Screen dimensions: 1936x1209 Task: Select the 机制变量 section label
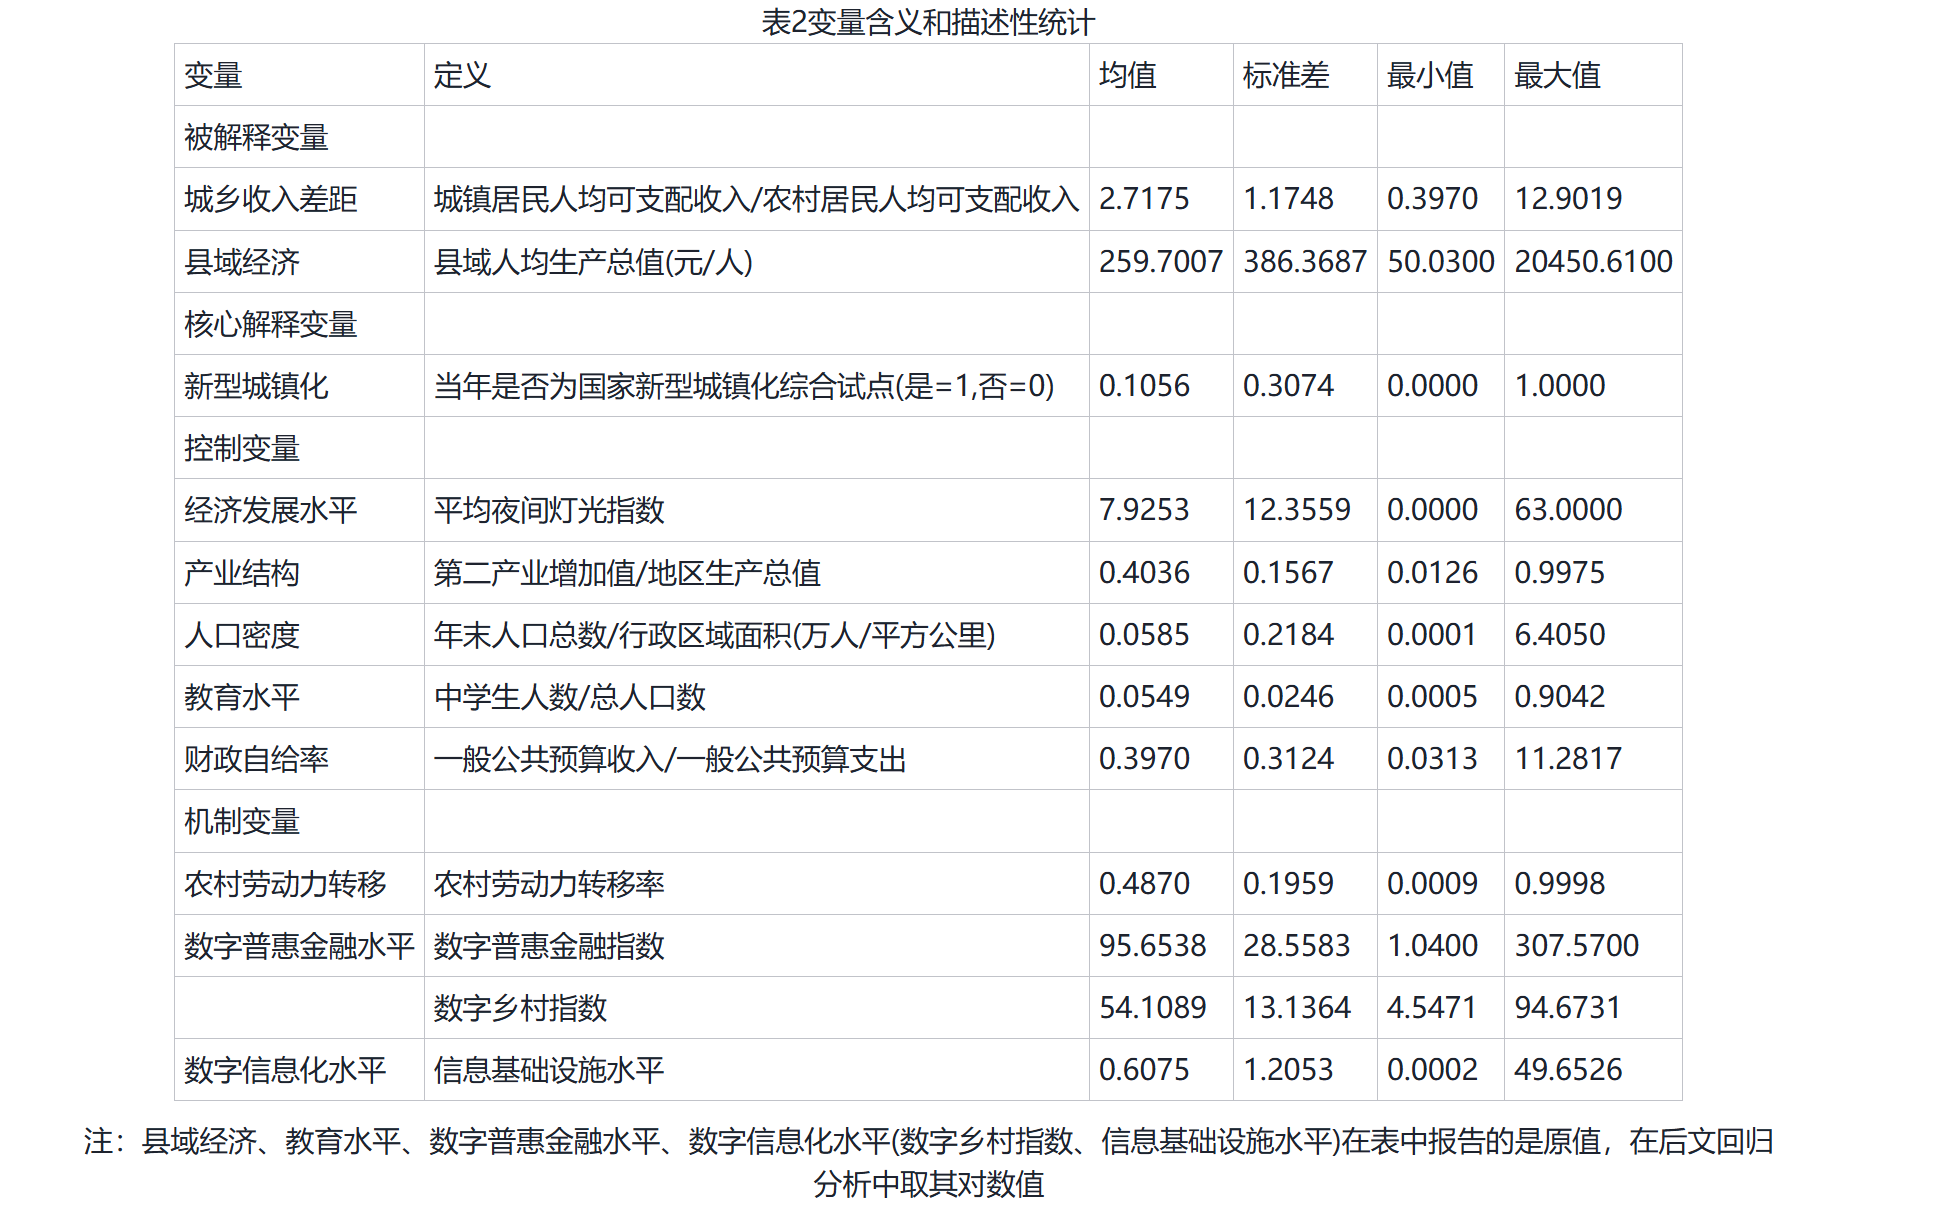[x=243, y=821]
